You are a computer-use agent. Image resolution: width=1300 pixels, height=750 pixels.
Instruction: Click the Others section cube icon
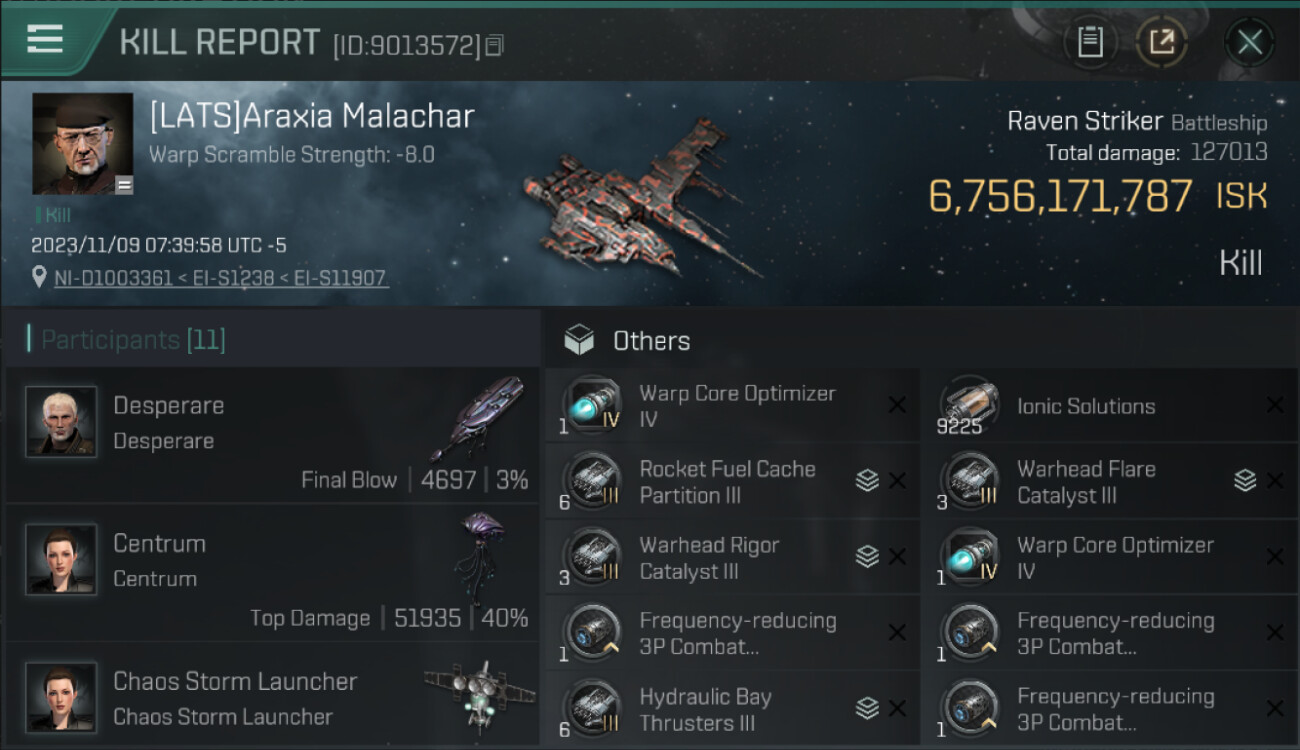point(579,341)
